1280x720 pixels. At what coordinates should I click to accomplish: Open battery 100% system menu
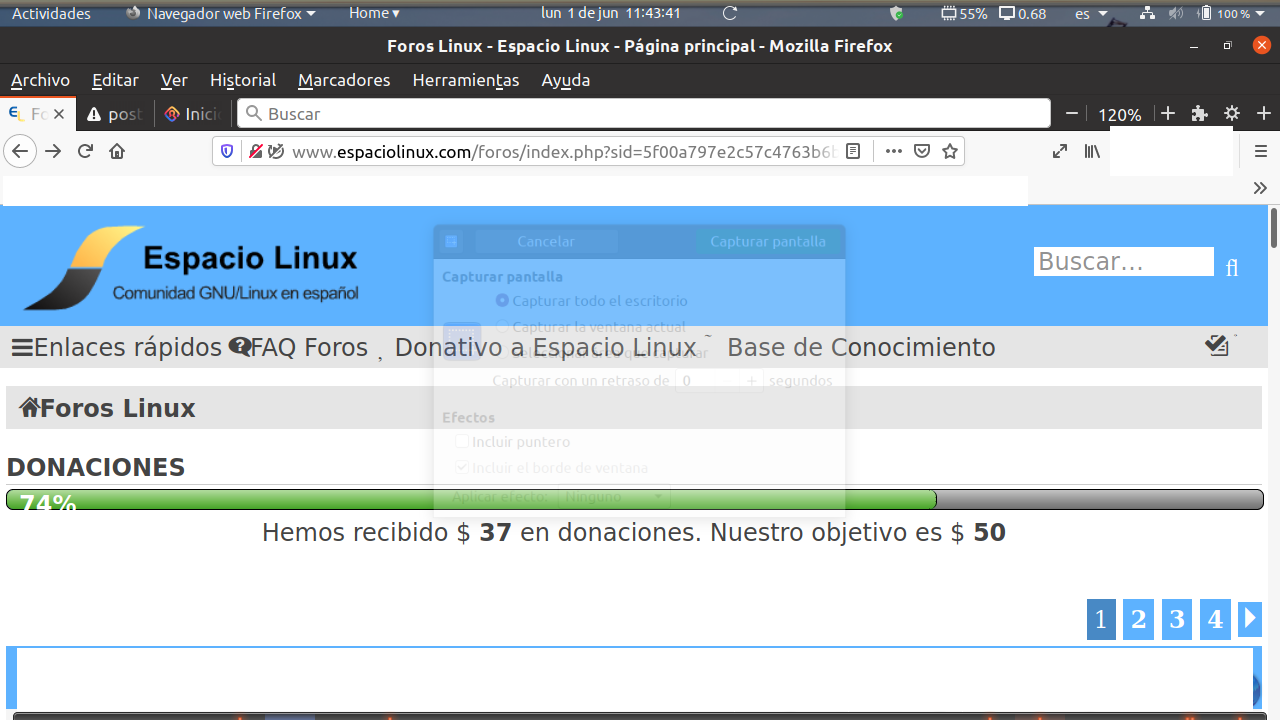pos(1233,13)
